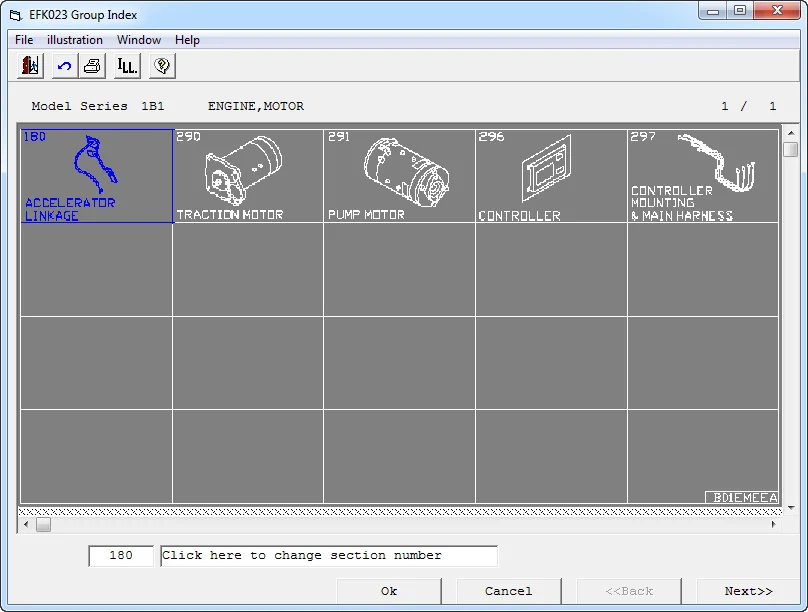Click the vertical scrollbar down arrow
This screenshot has width=808, height=612.
[790, 508]
